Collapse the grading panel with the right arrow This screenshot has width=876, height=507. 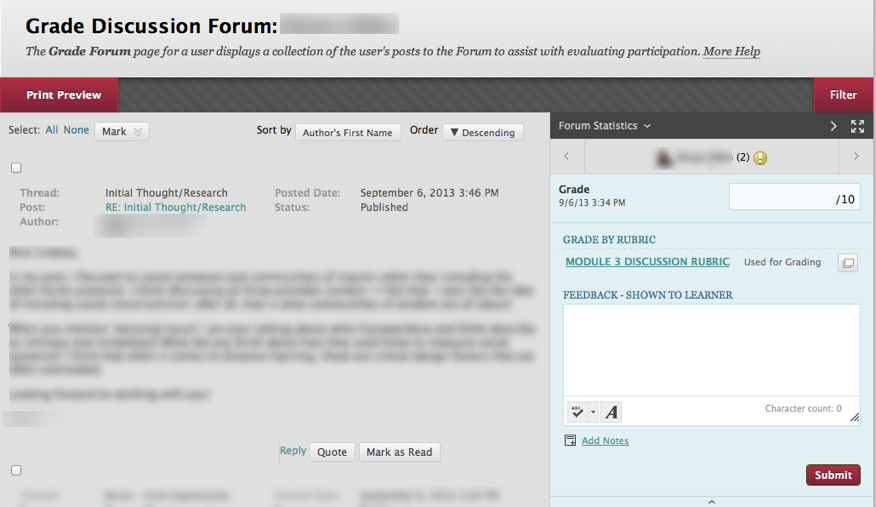pyautogui.click(x=834, y=126)
